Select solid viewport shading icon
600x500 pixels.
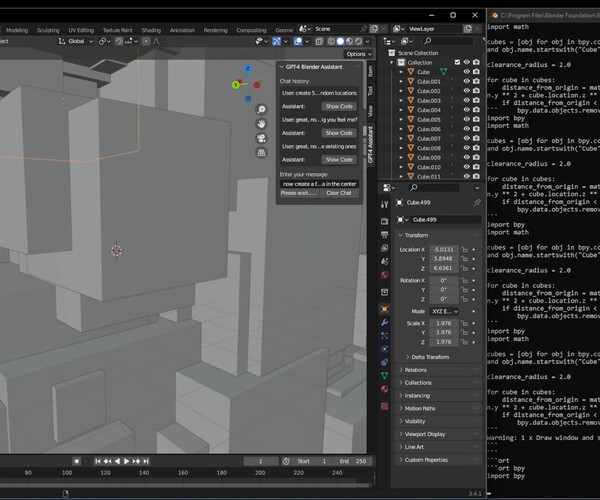[x=340, y=41]
